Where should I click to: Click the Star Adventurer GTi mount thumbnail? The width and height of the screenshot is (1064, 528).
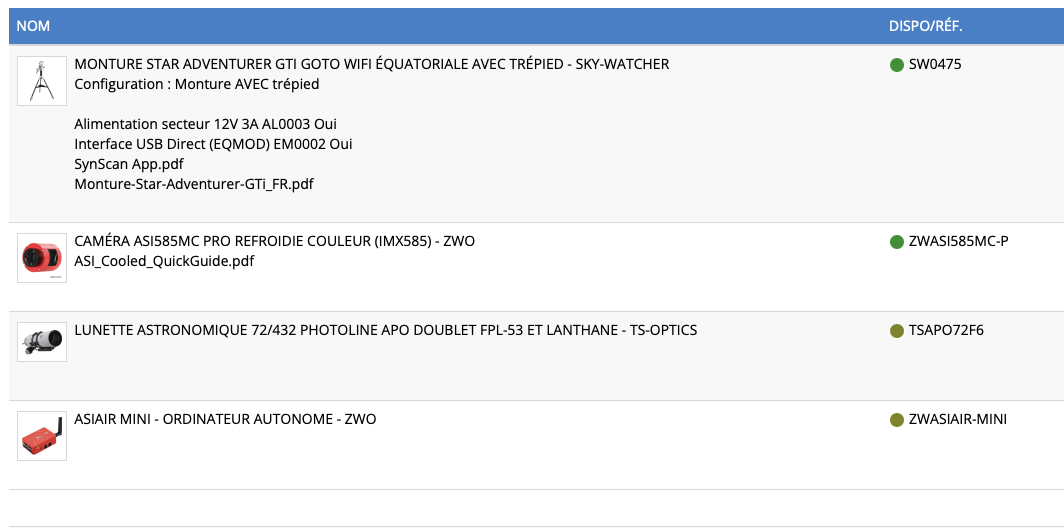click(x=42, y=81)
